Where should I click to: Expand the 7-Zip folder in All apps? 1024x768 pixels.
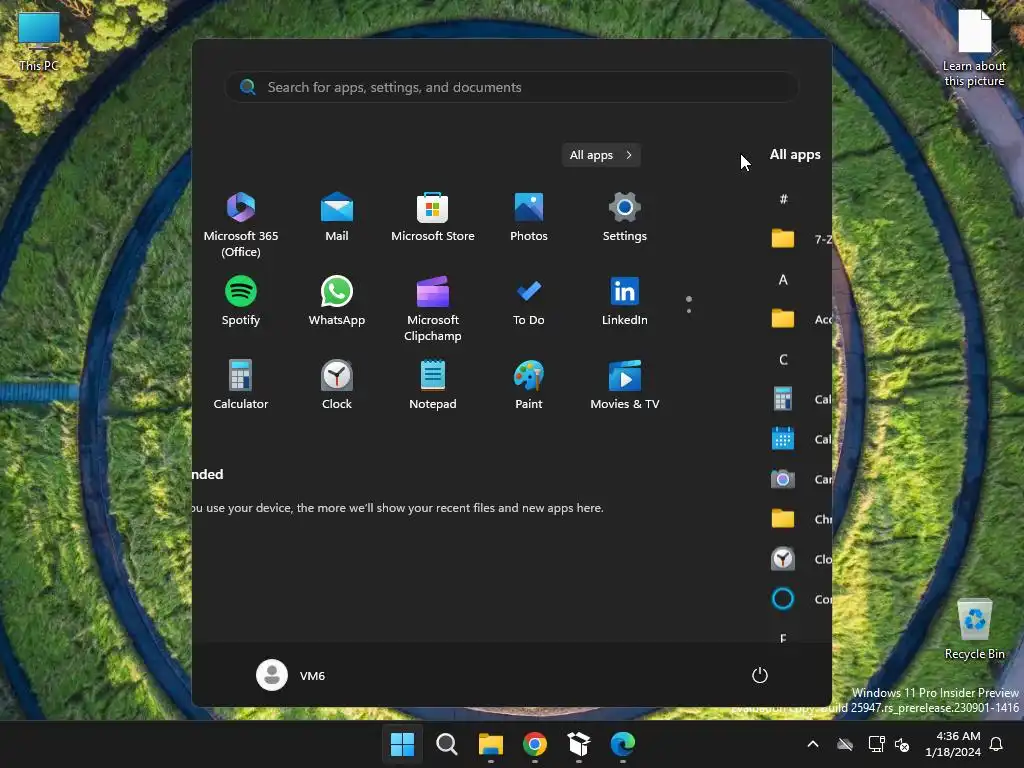pos(801,239)
